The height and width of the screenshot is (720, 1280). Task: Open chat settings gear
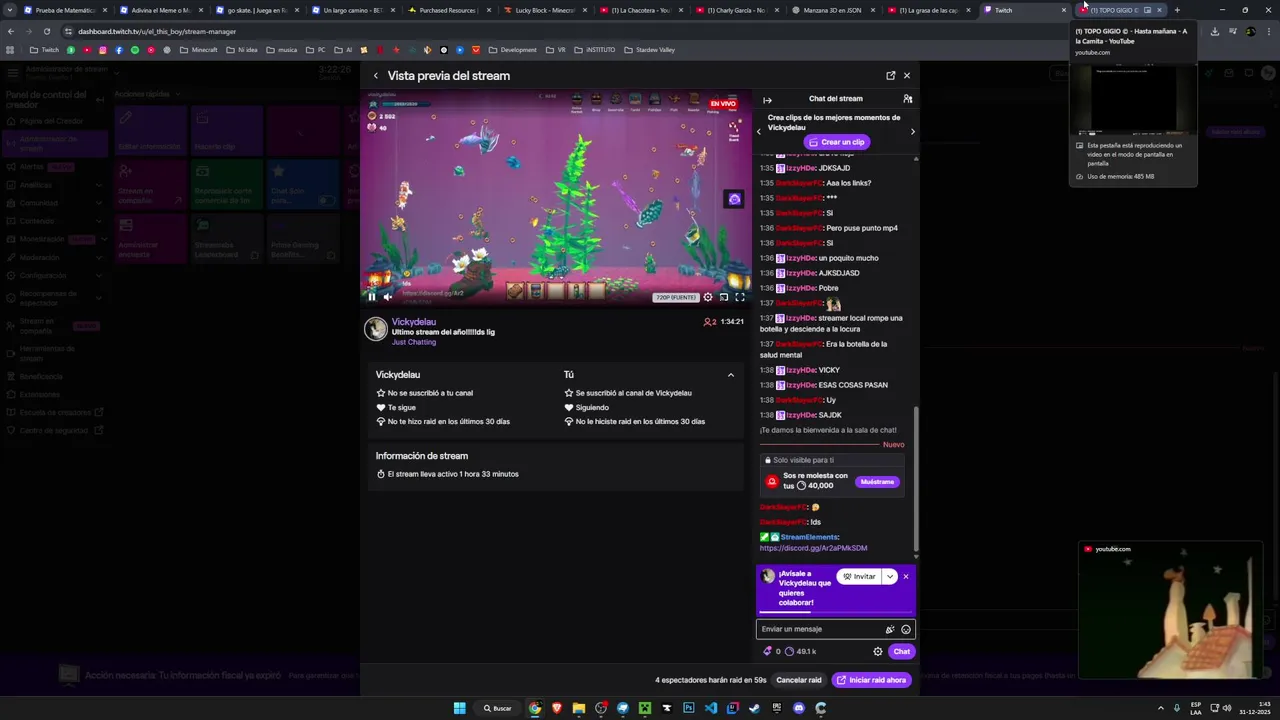click(878, 651)
